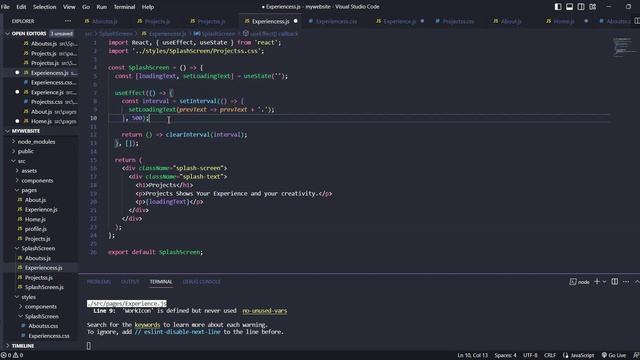Click the keywords link in terminal output
640x360 pixels.
tap(147, 325)
